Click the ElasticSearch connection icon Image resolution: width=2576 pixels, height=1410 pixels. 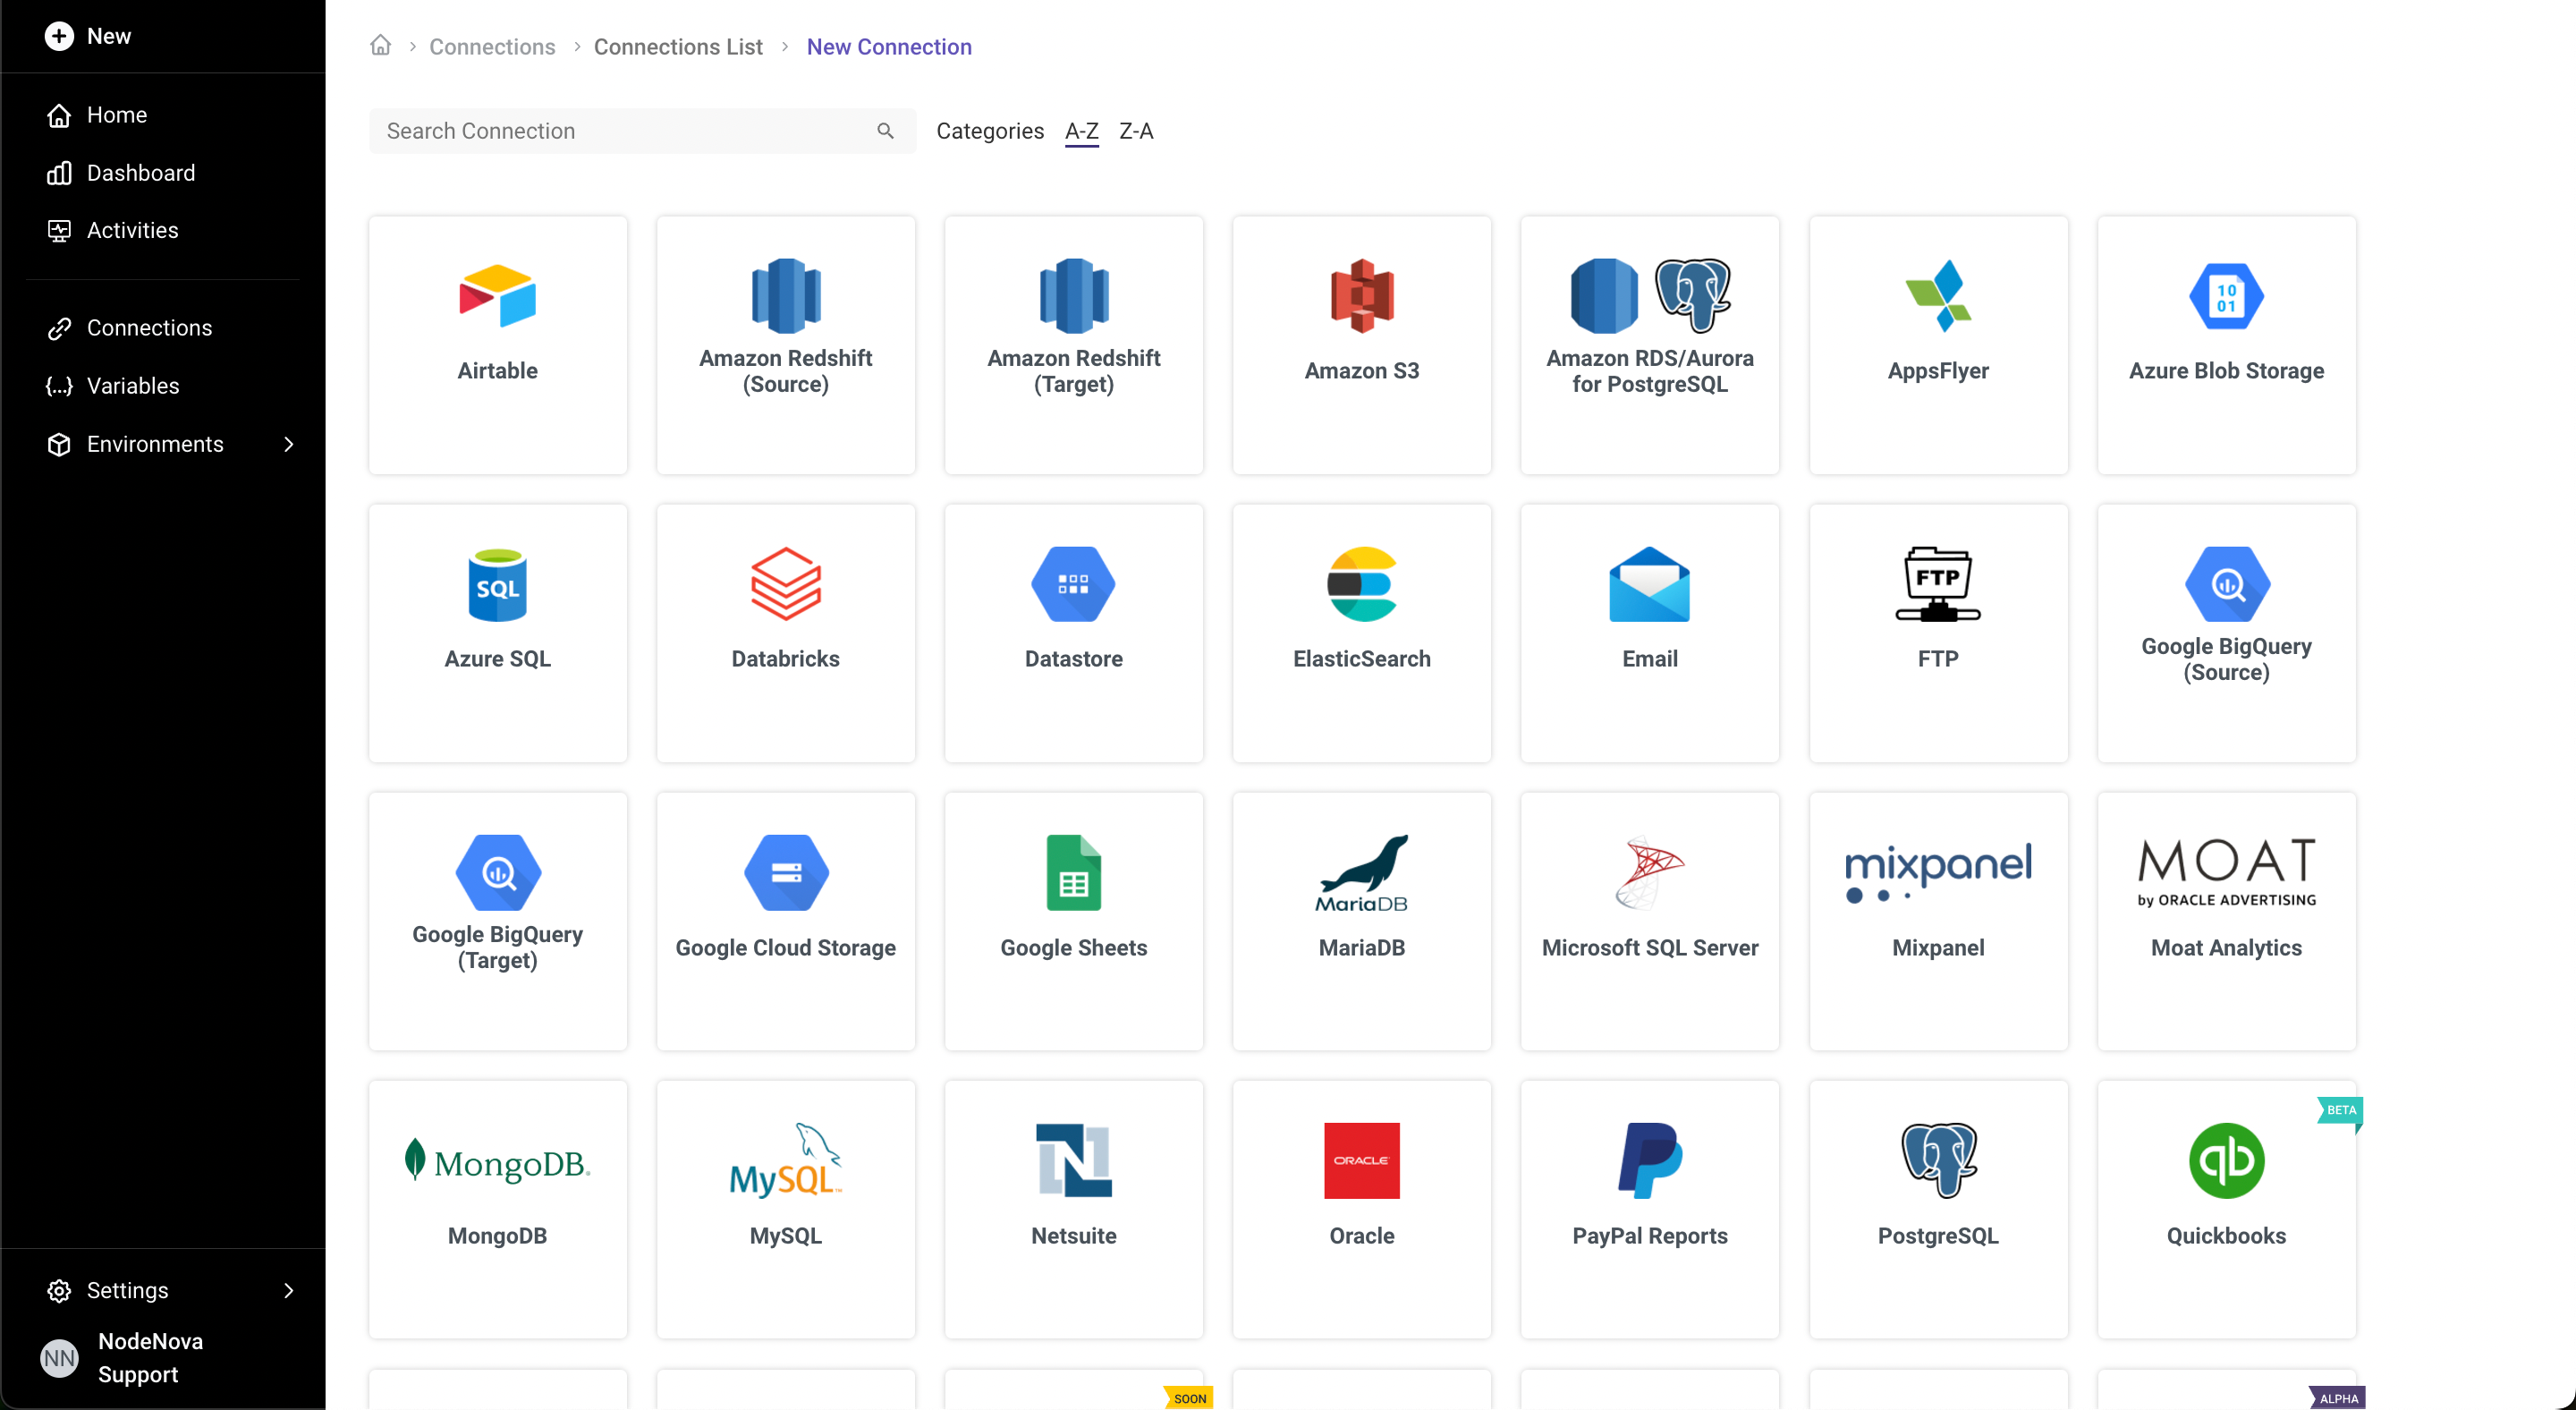tap(1361, 583)
